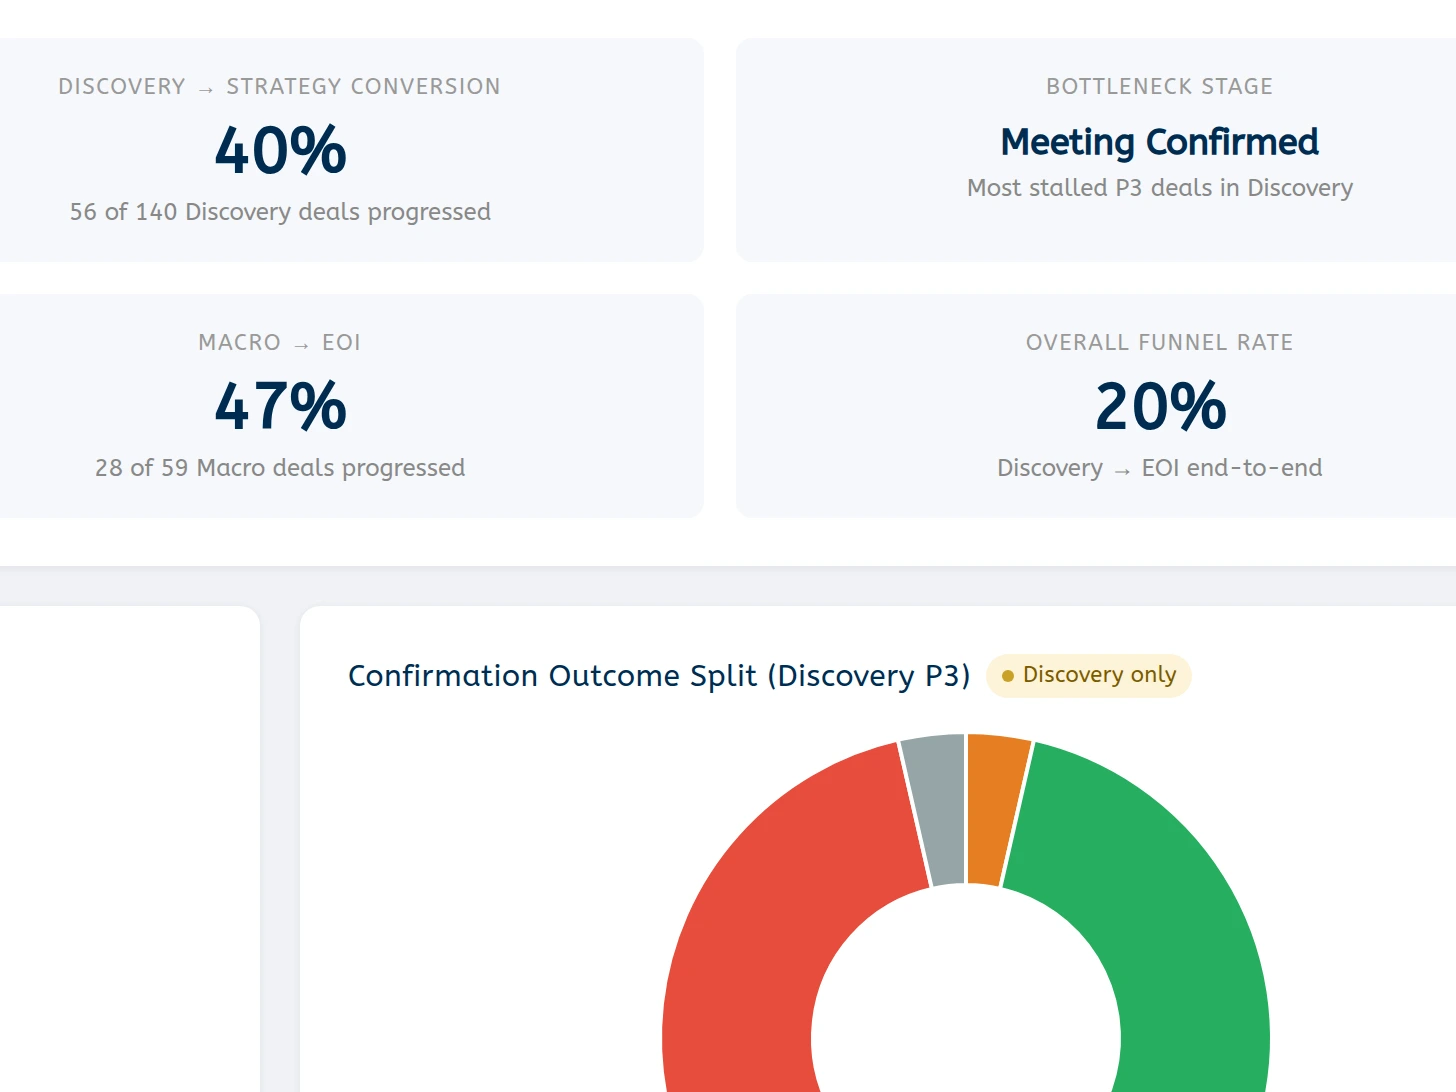The width and height of the screenshot is (1456, 1092).
Task: Select the 47% Macro conversion value
Action: (280, 407)
